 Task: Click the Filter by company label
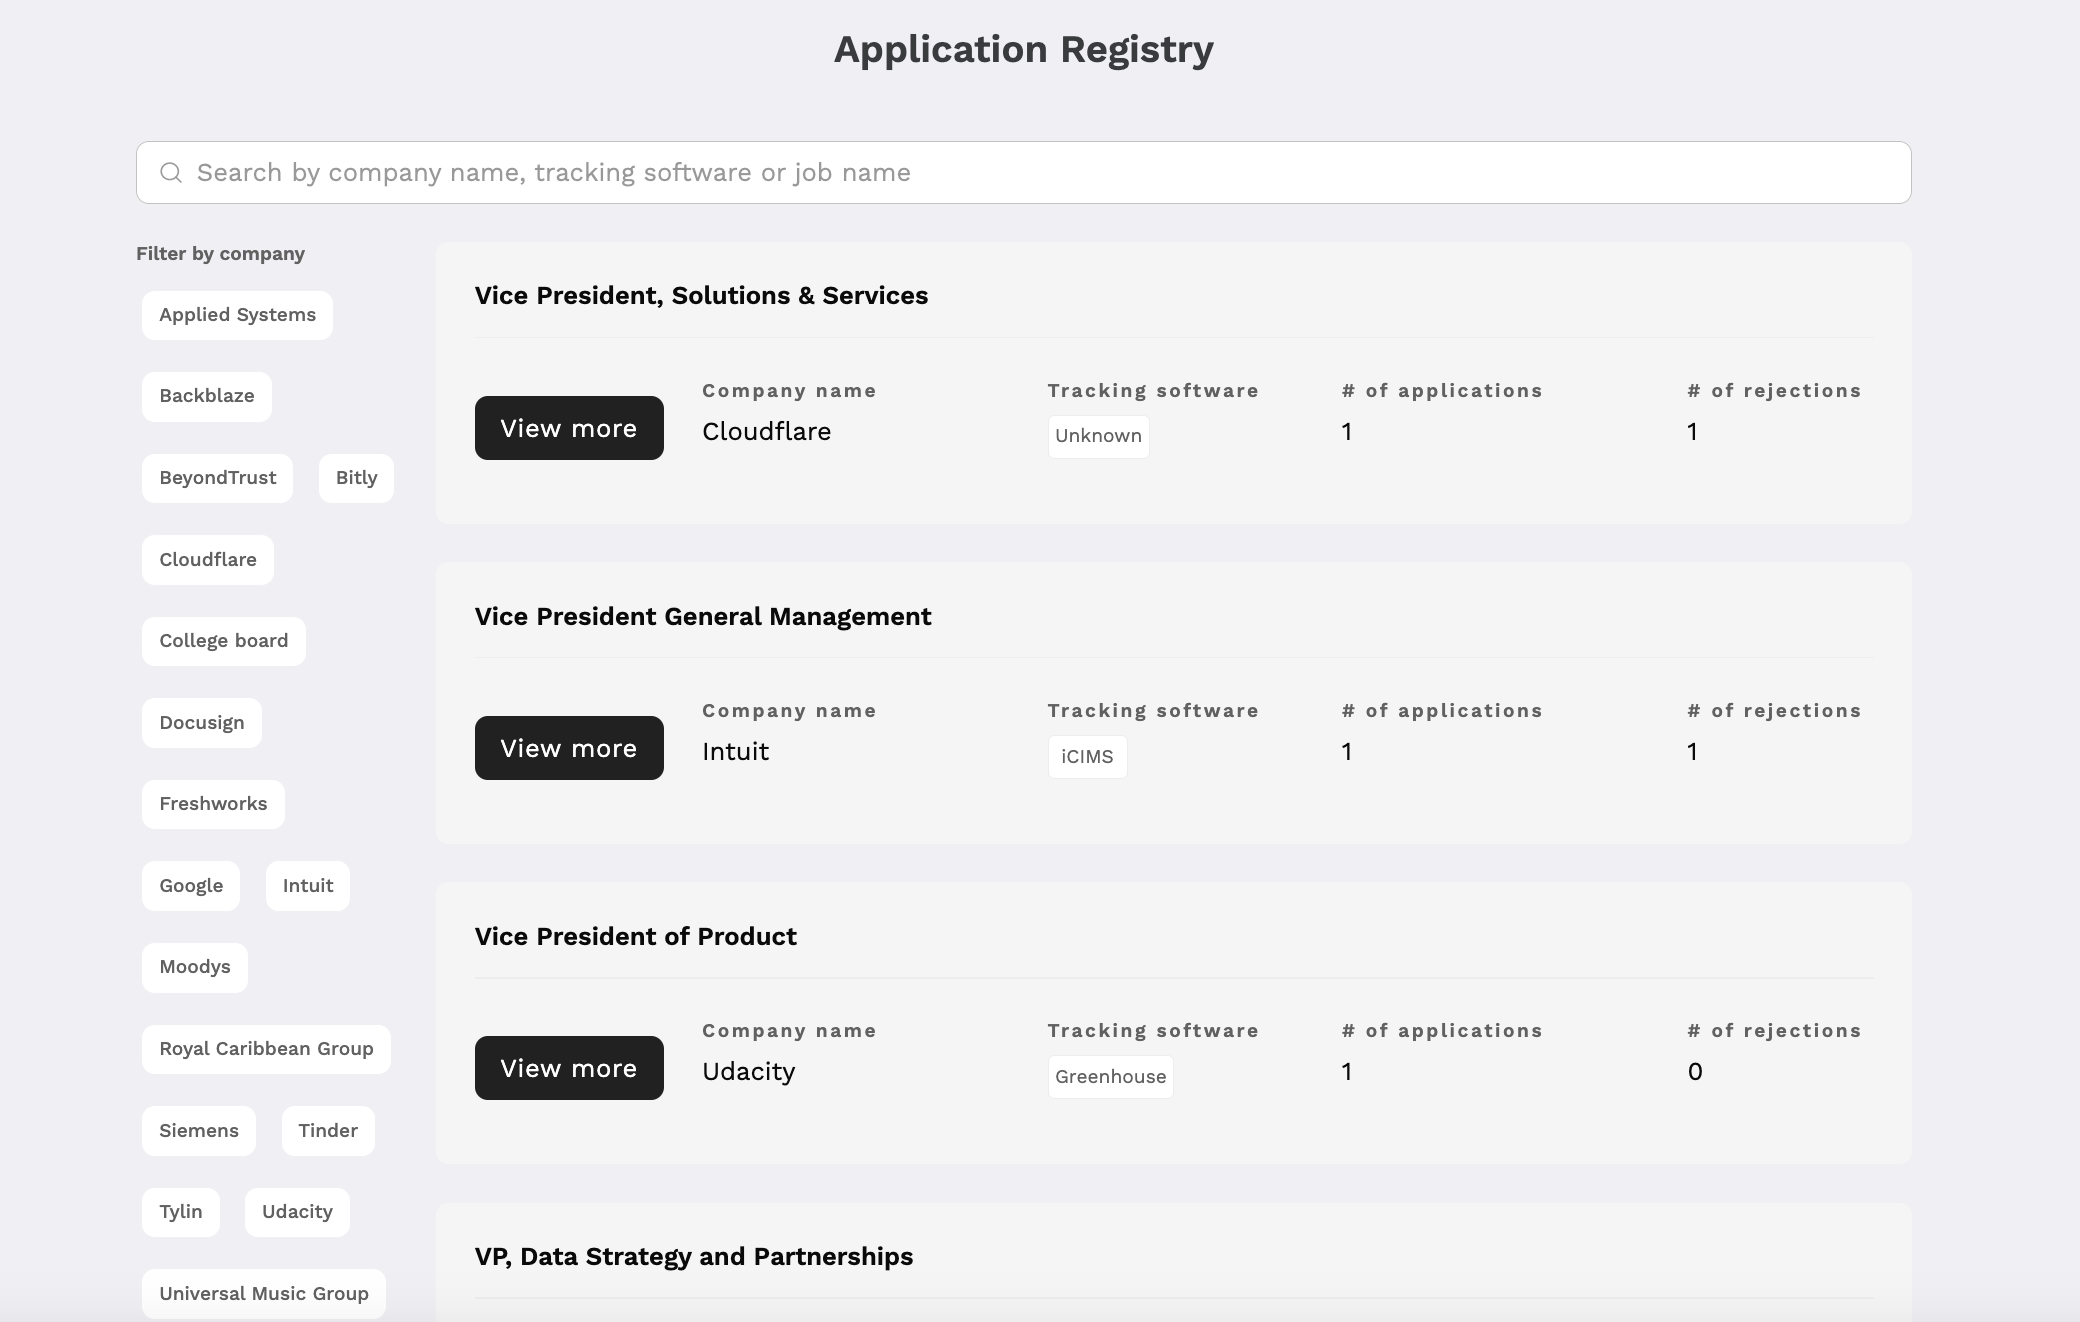220,254
